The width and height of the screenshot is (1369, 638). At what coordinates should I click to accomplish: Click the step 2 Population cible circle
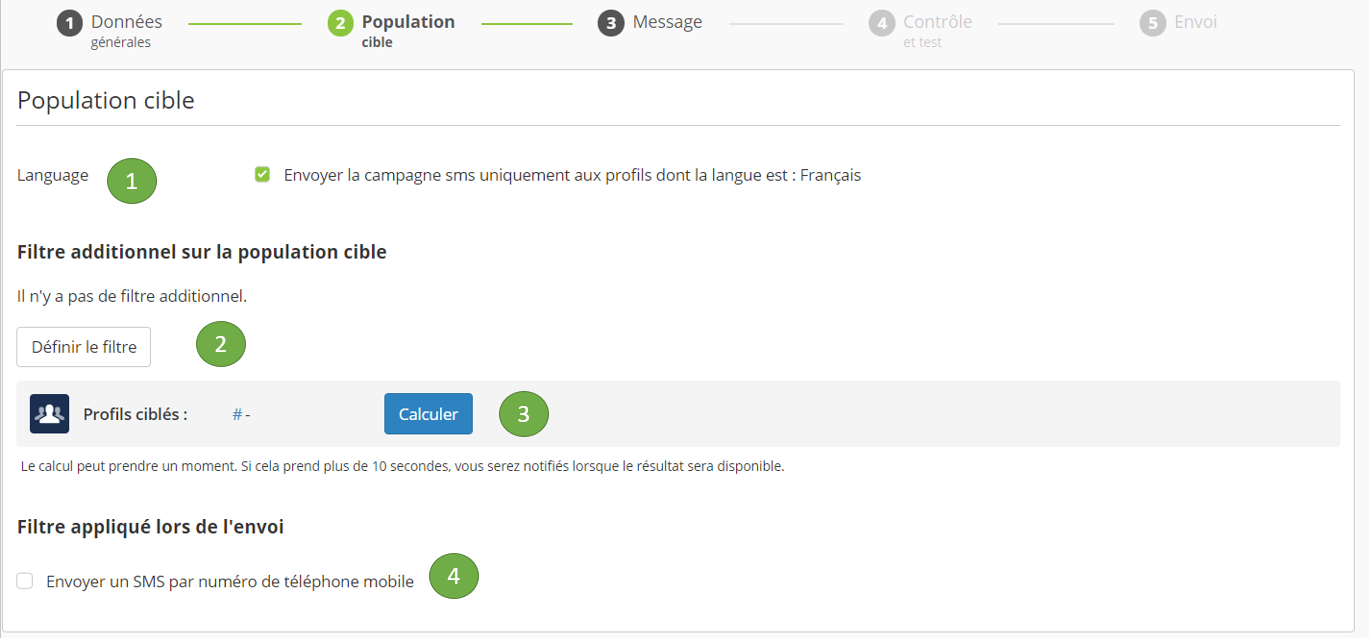click(340, 23)
